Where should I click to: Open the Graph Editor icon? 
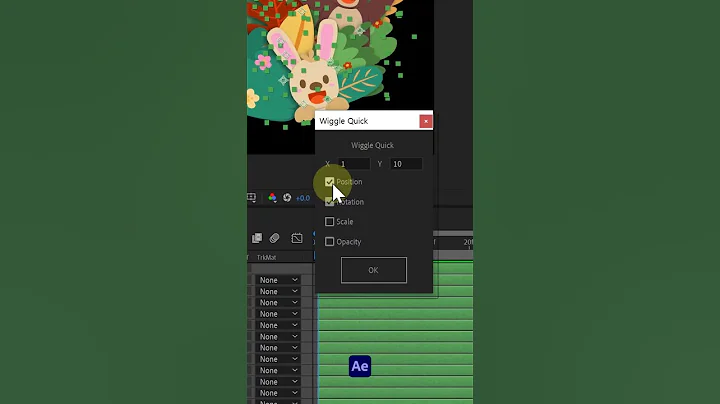click(297, 238)
